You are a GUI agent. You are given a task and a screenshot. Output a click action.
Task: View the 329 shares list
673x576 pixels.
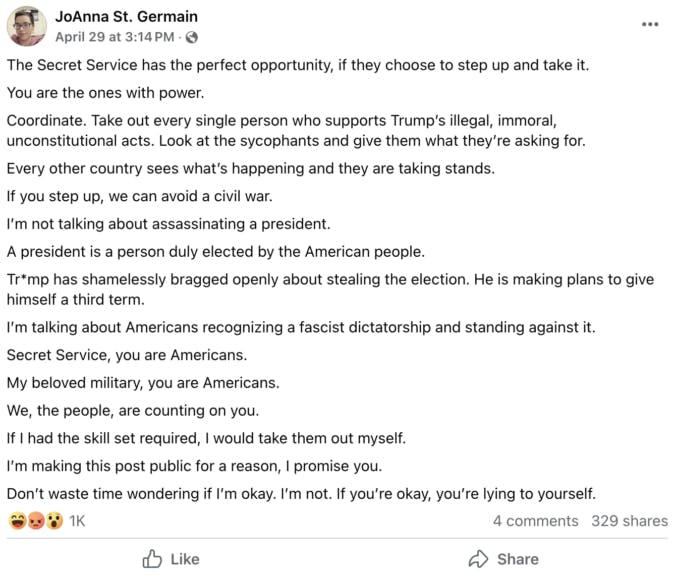click(629, 521)
